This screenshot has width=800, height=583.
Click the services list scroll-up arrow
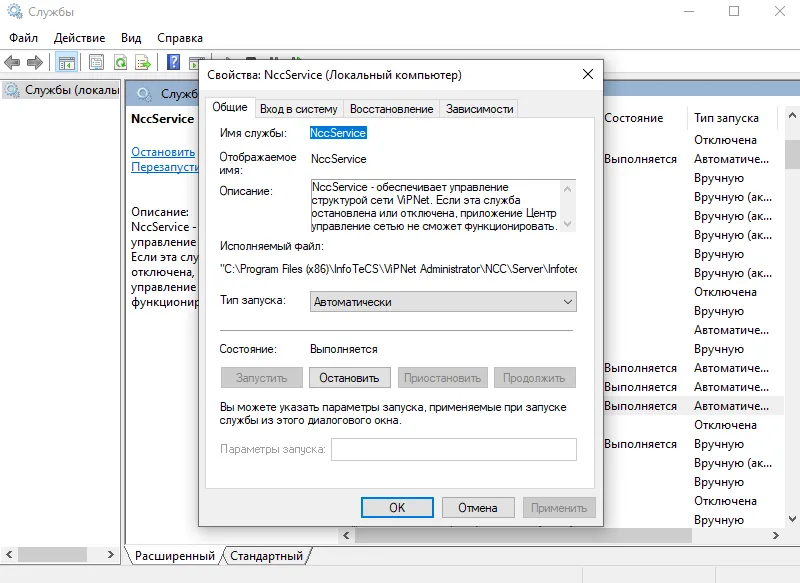point(792,116)
